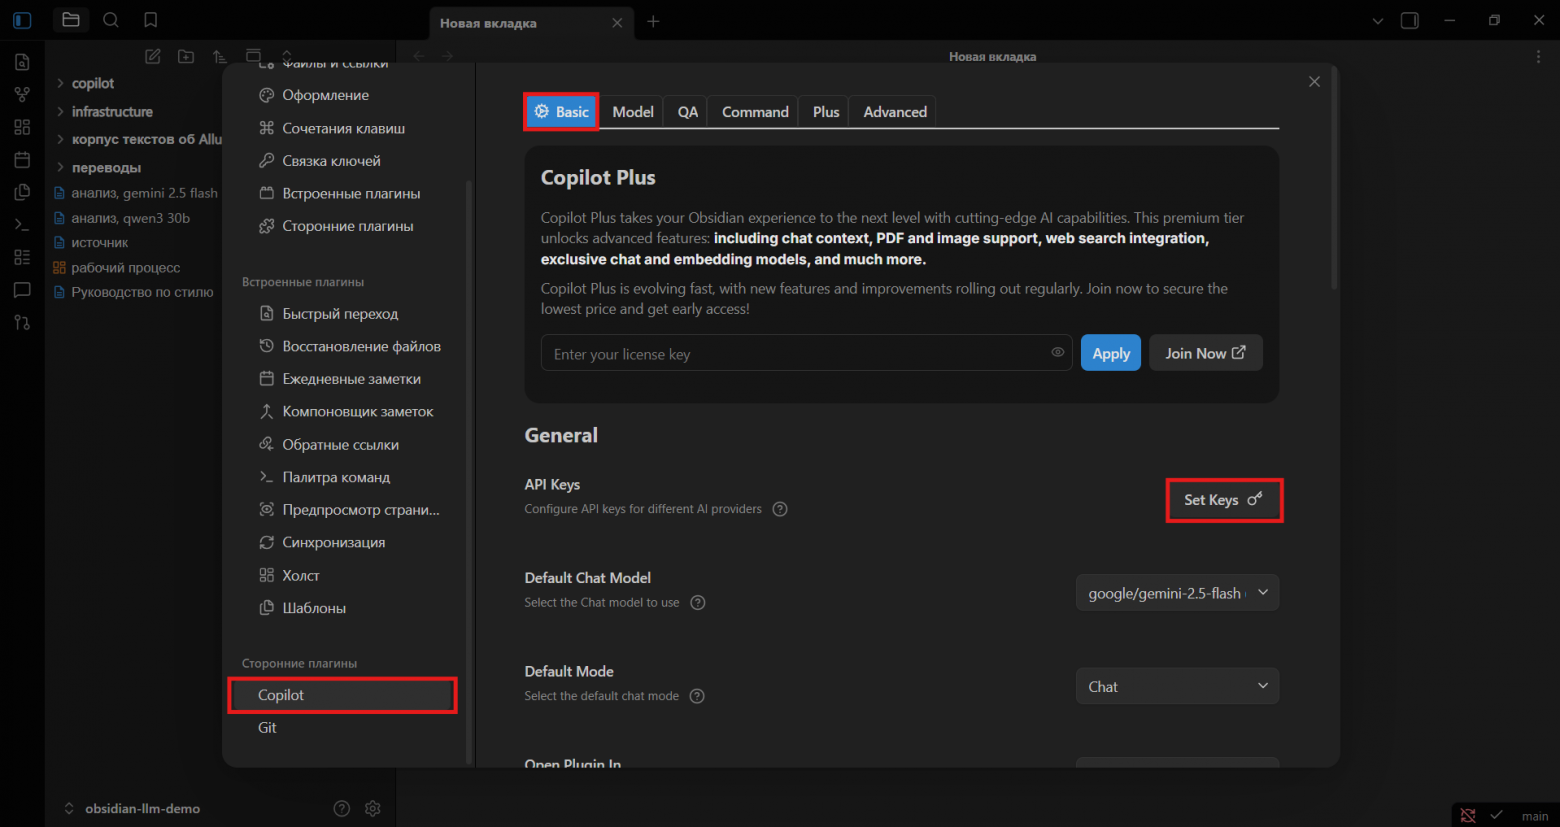Screen dimensions: 1560x827
Task: Expand the infrastructure folder
Action: [111, 112]
